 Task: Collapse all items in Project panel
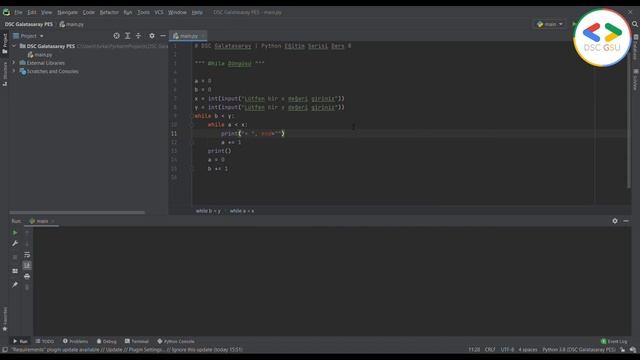click(x=138, y=36)
